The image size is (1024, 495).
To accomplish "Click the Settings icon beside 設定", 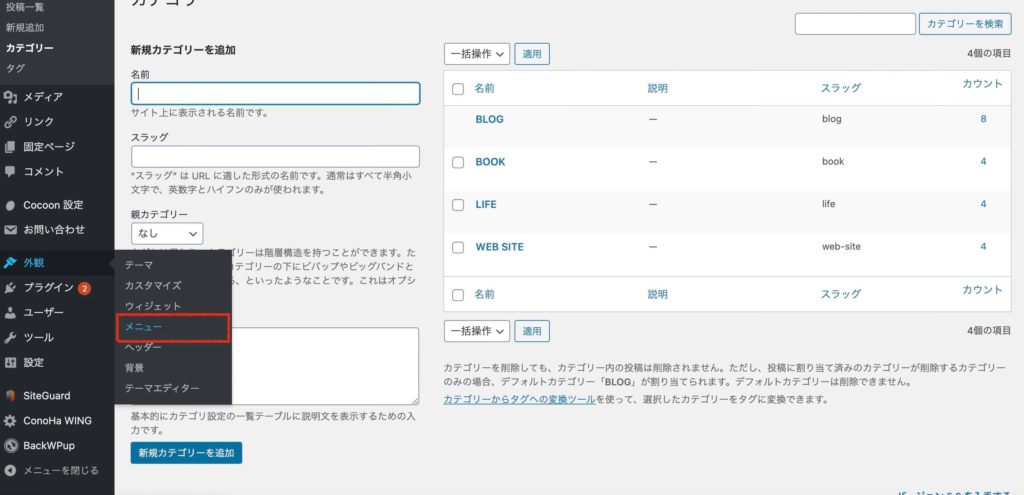I will [10, 362].
